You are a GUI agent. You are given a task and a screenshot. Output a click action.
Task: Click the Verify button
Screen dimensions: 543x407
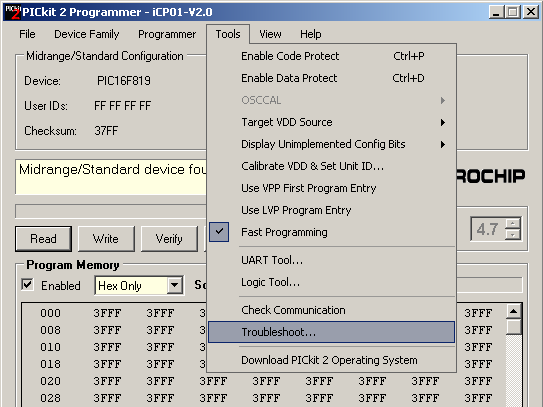[x=169, y=239]
